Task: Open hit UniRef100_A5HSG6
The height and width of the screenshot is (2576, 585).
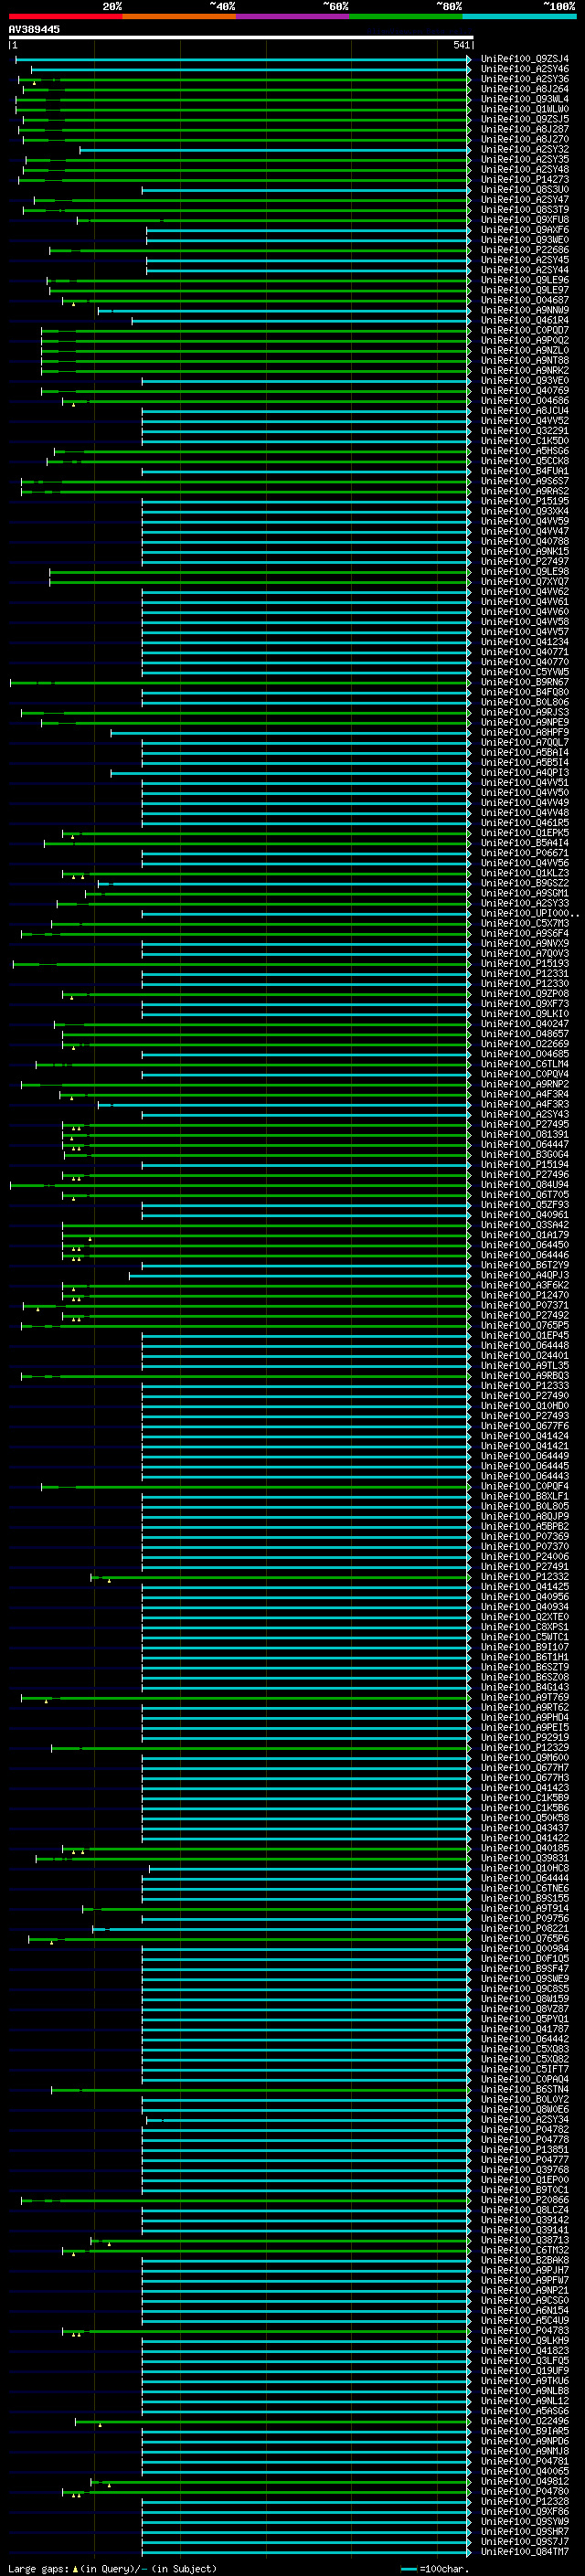Action: coord(524,451)
